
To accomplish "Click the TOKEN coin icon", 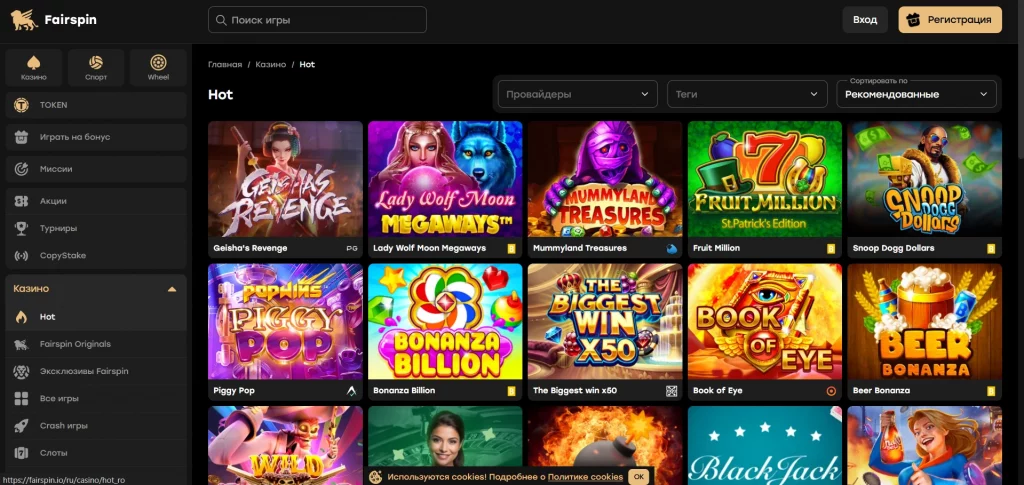I will point(22,105).
